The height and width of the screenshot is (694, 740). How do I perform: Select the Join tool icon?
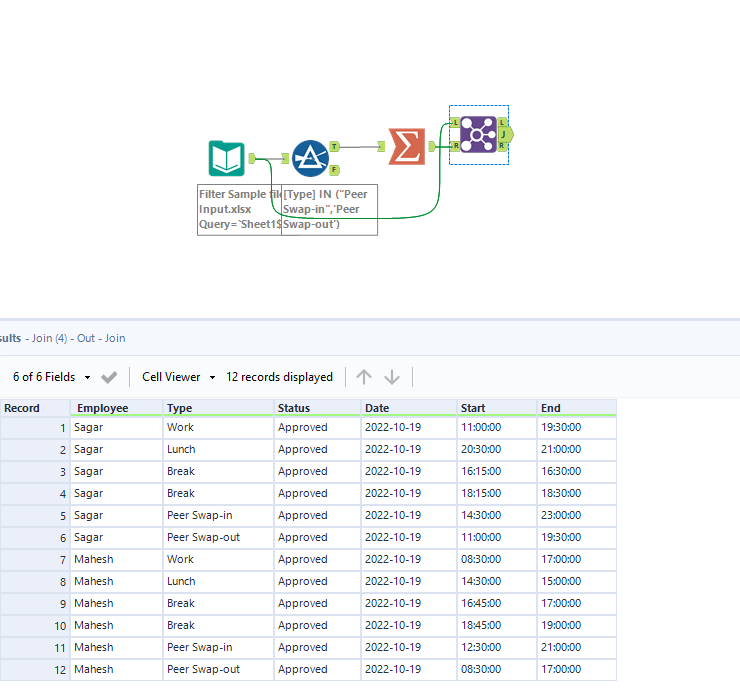pos(479,134)
